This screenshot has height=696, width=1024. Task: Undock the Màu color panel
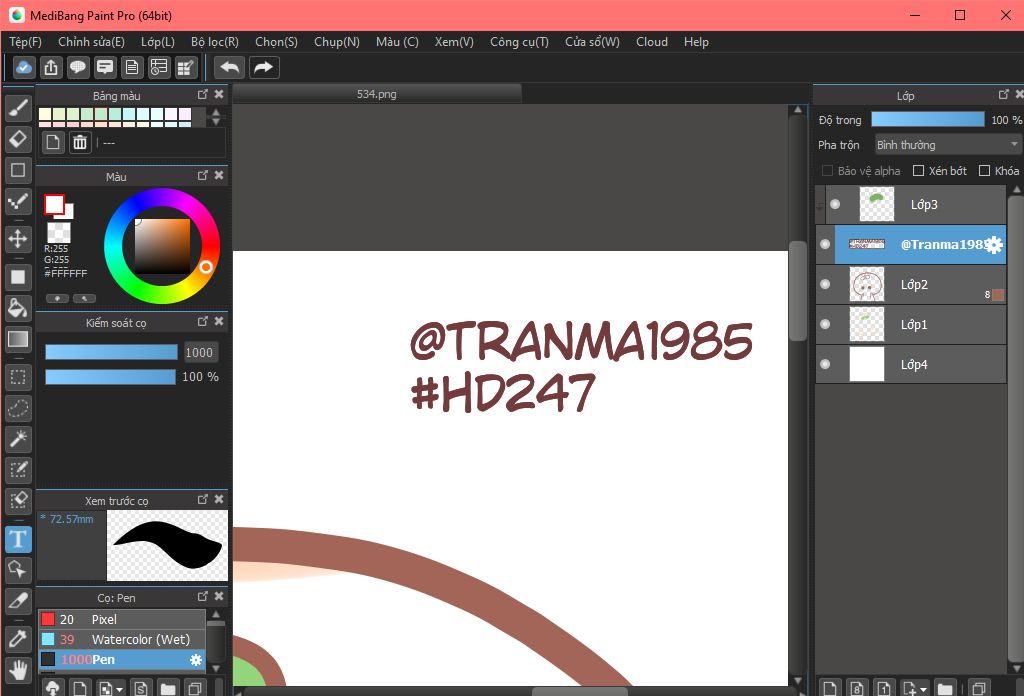(202, 175)
